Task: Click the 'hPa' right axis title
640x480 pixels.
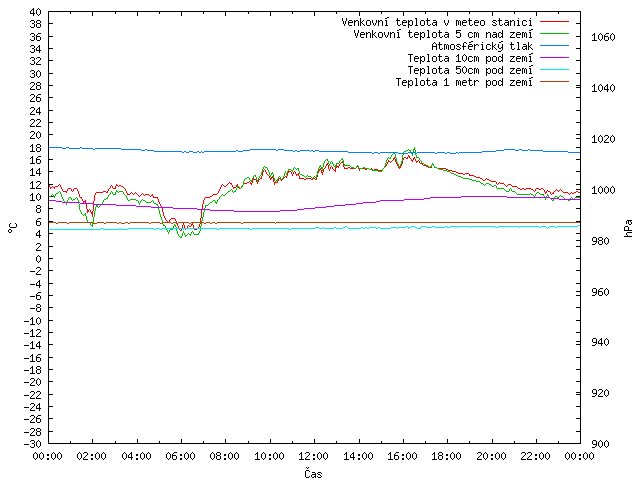Action: pyautogui.click(x=628, y=228)
